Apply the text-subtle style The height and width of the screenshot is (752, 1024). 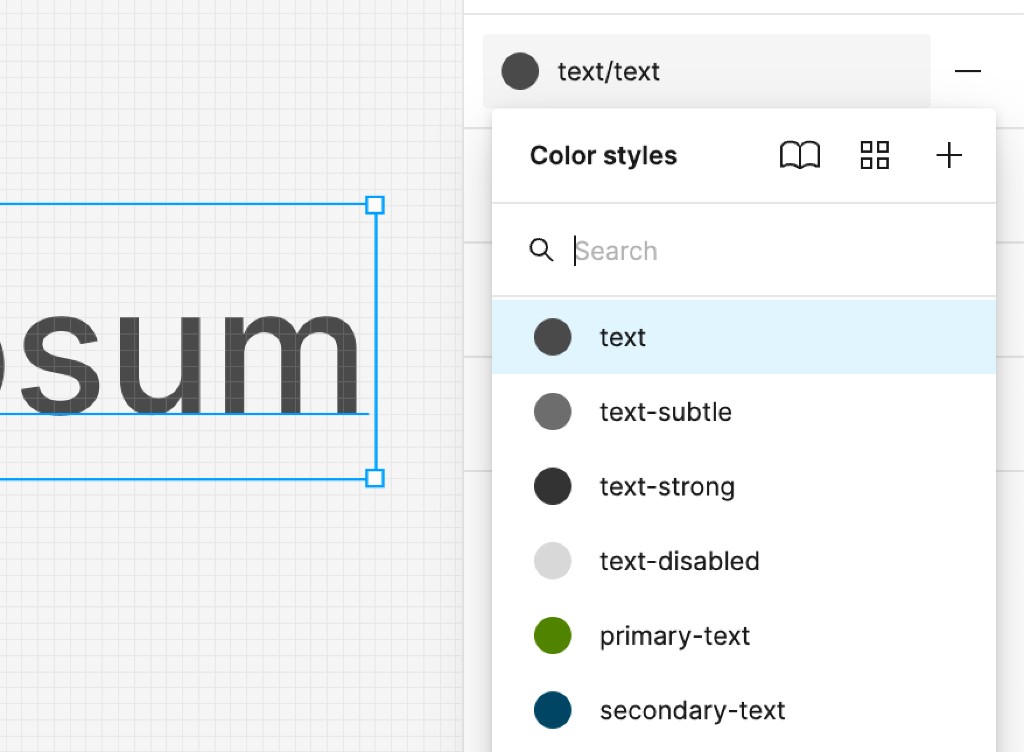point(665,411)
